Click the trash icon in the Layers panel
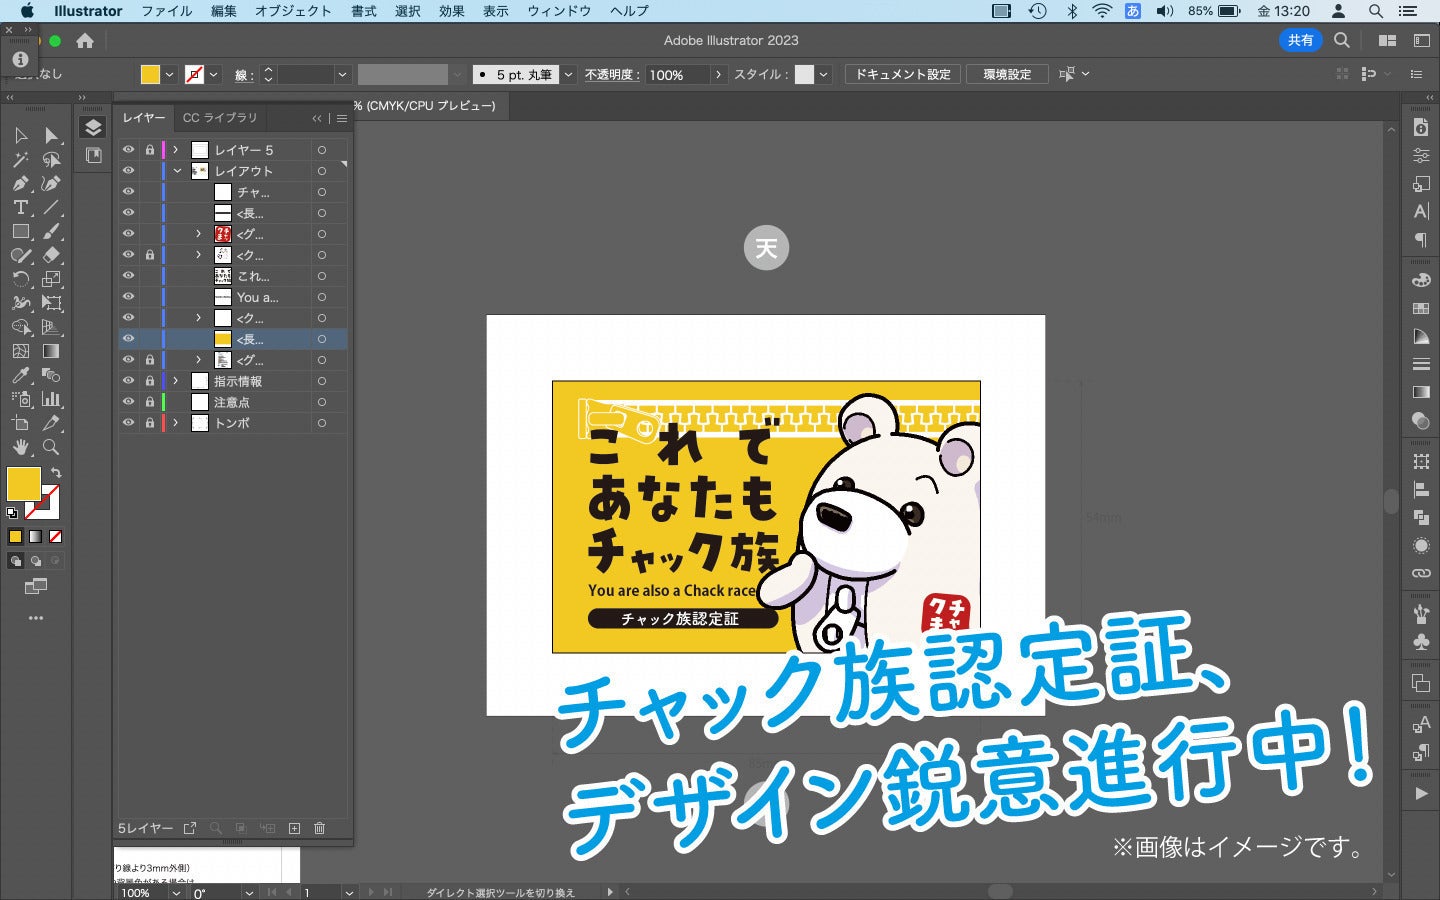Viewport: 1440px width, 900px height. (x=319, y=828)
